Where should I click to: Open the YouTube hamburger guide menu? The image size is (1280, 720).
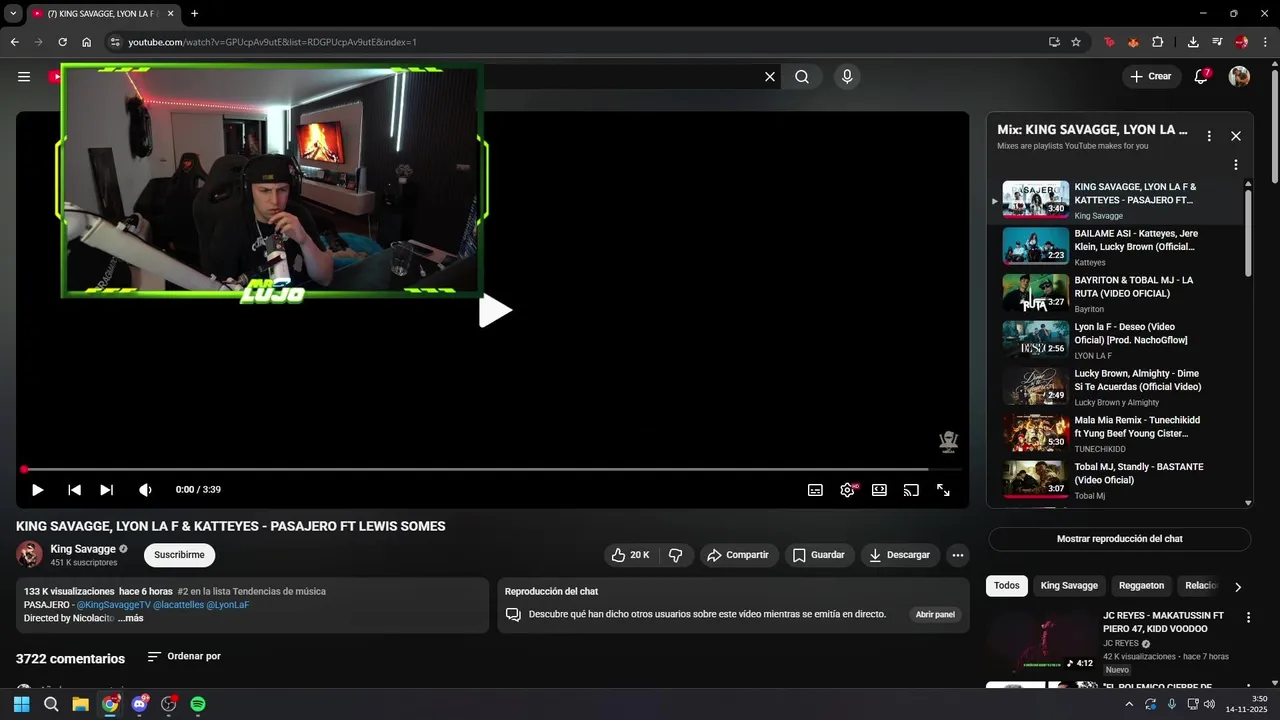click(x=24, y=77)
